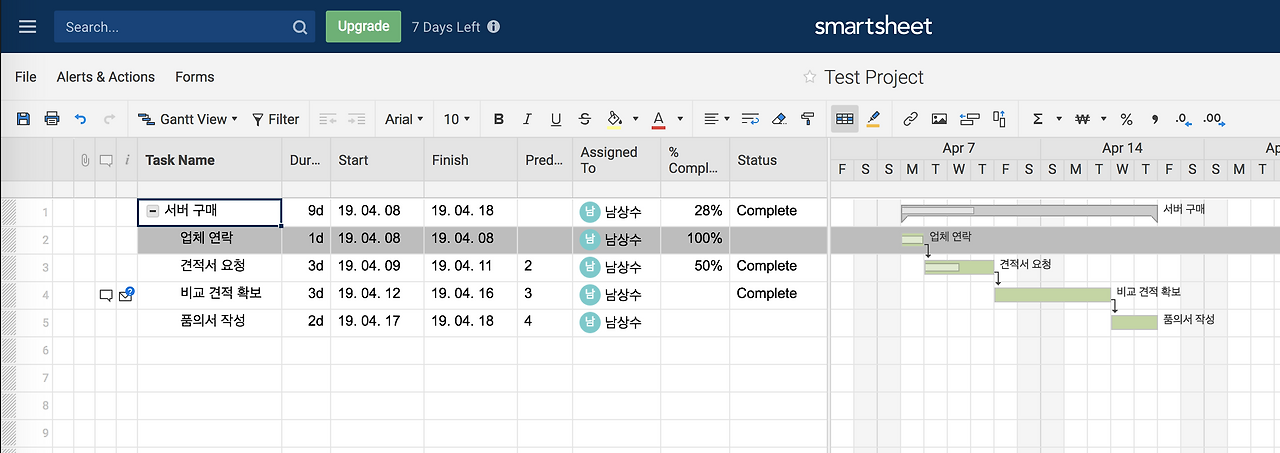The image size is (1280, 453).
Task: Click the red-underlined text color swatch
Action: (x=658, y=119)
